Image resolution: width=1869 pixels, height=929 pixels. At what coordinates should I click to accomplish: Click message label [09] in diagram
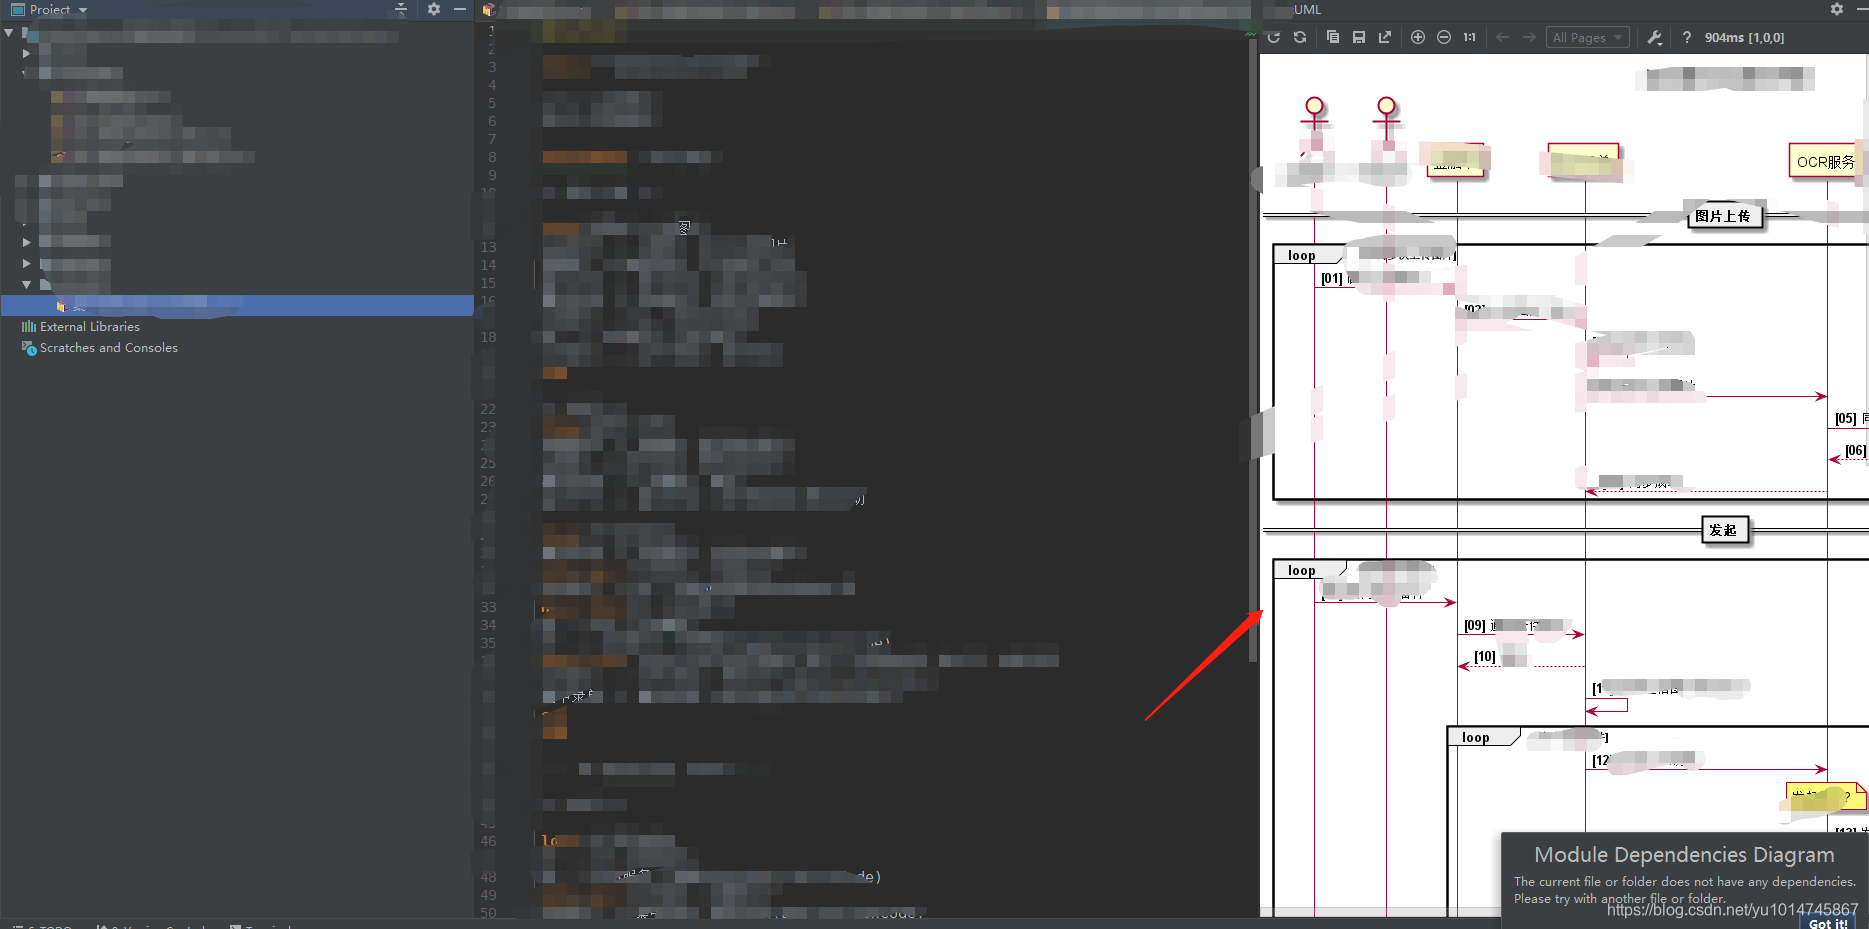(1475, 625)
